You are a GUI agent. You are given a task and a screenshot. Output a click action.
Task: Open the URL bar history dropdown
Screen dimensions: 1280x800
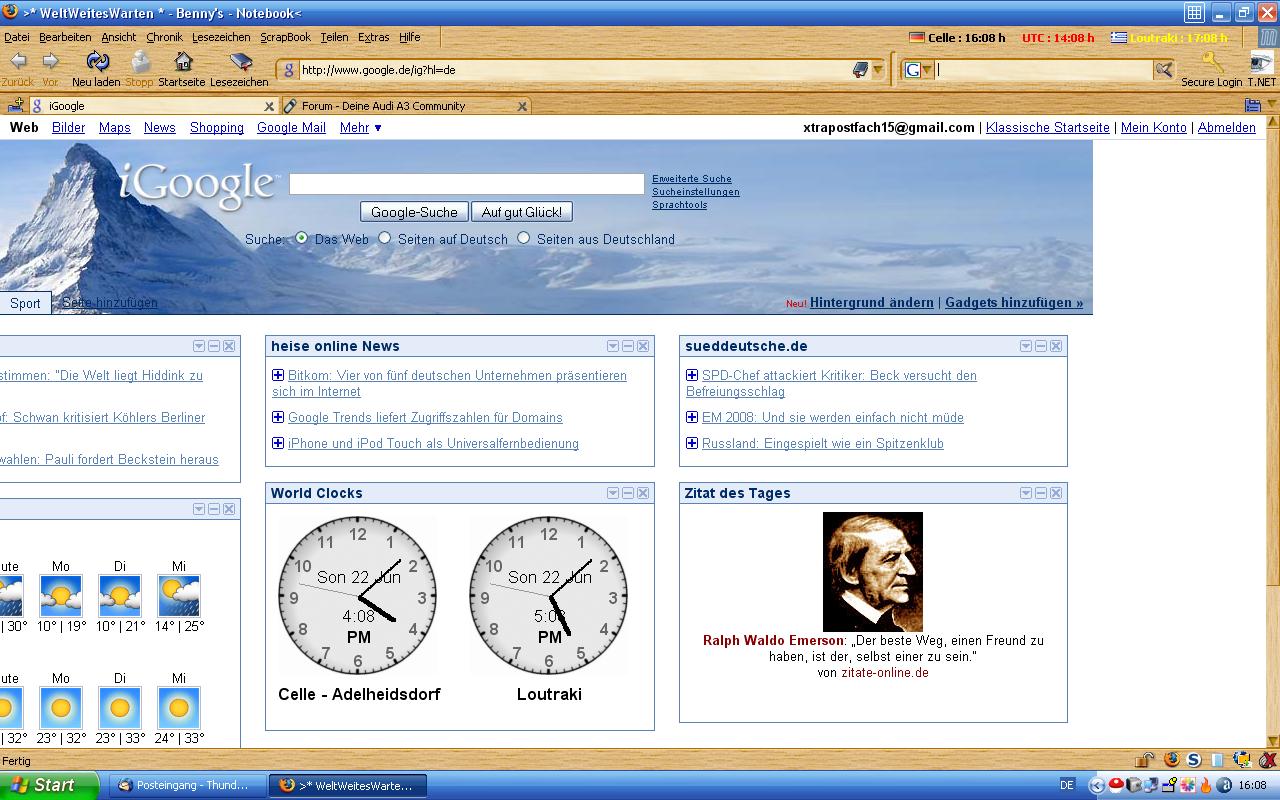(x=878, y=70)
